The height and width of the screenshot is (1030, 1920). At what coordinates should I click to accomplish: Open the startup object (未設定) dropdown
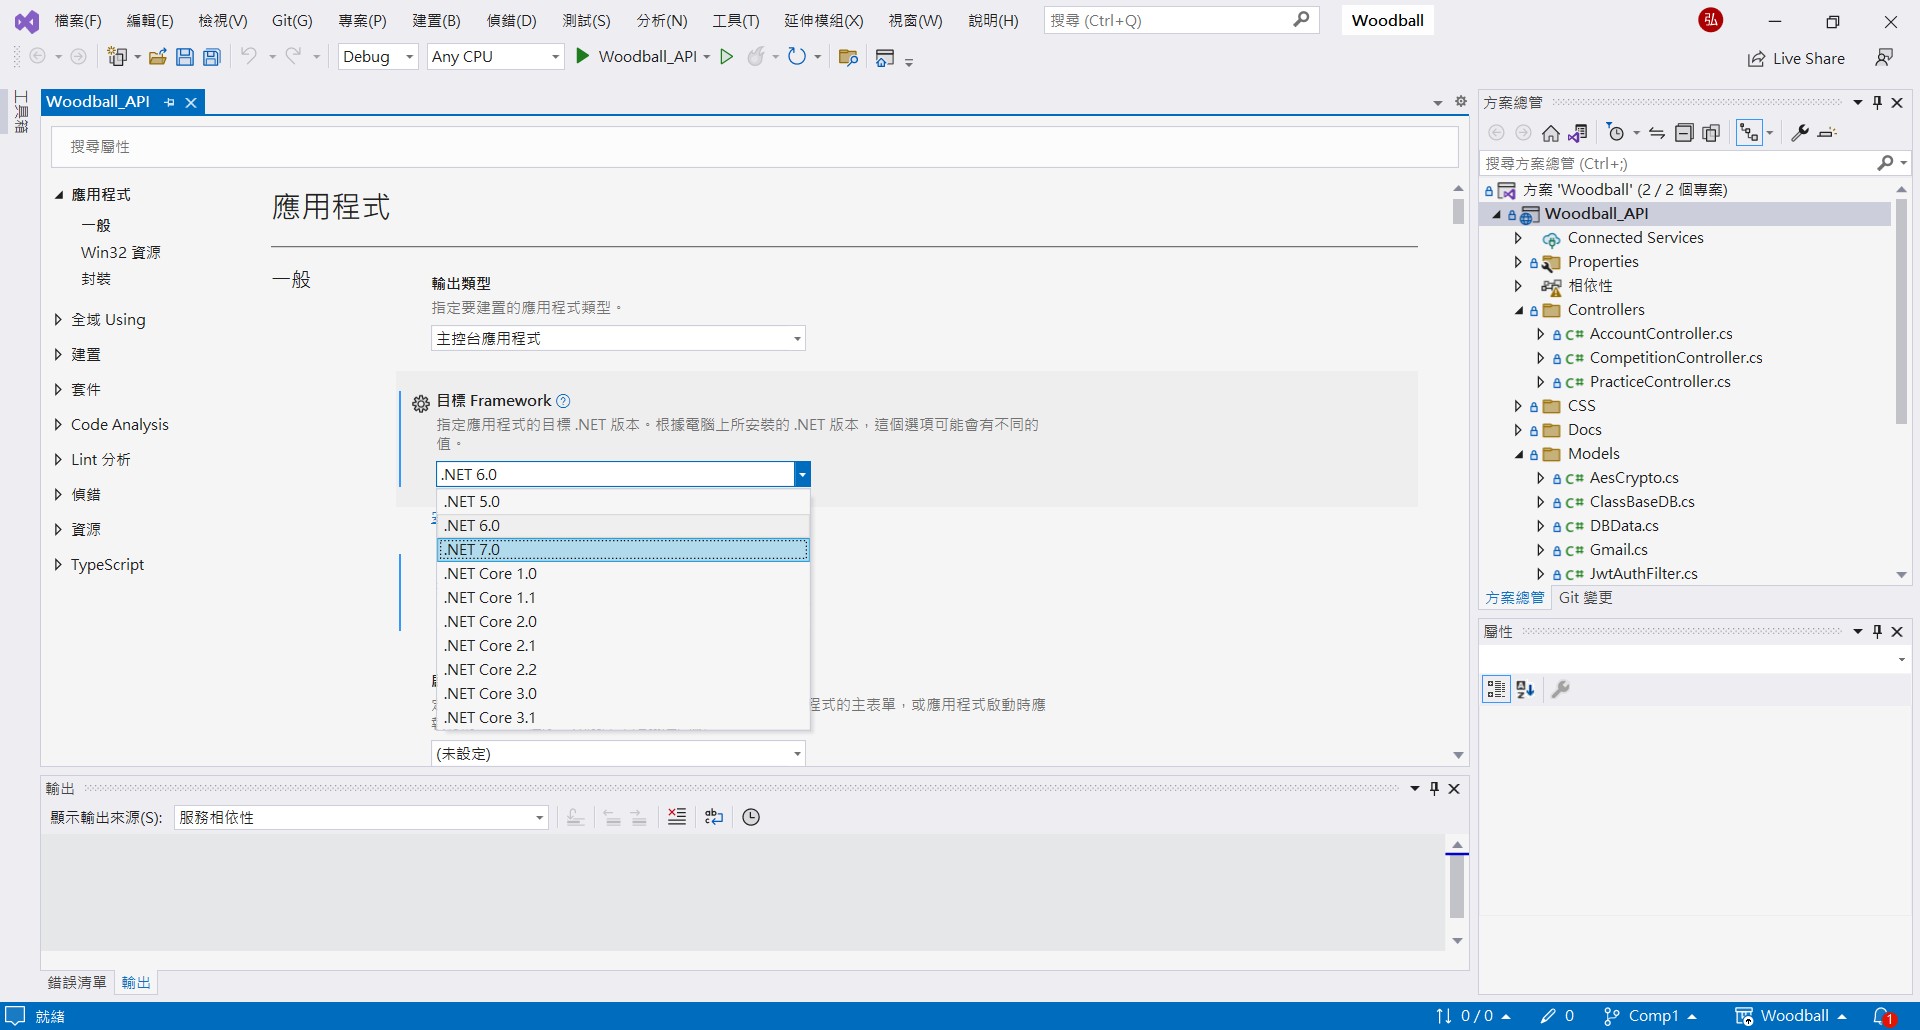[618, 753]
